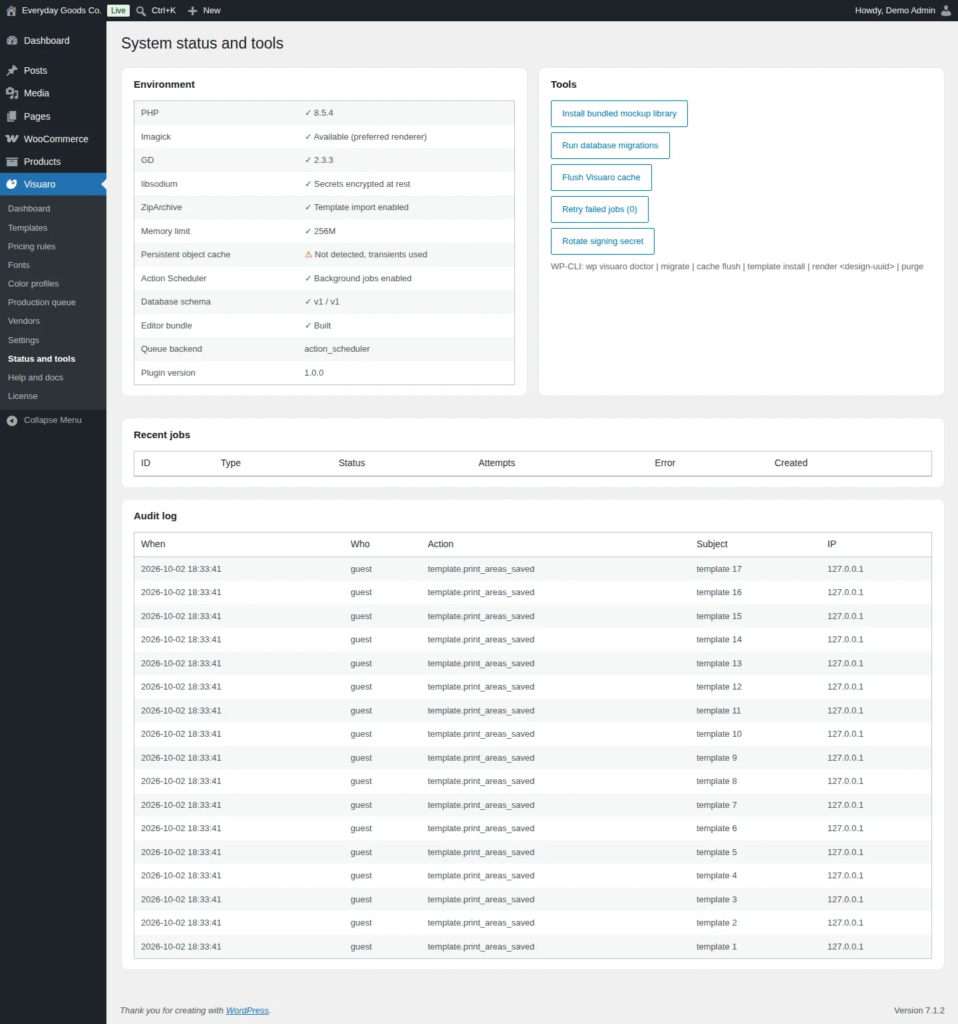Click the WP-CLI command hint text

(737, 266)
